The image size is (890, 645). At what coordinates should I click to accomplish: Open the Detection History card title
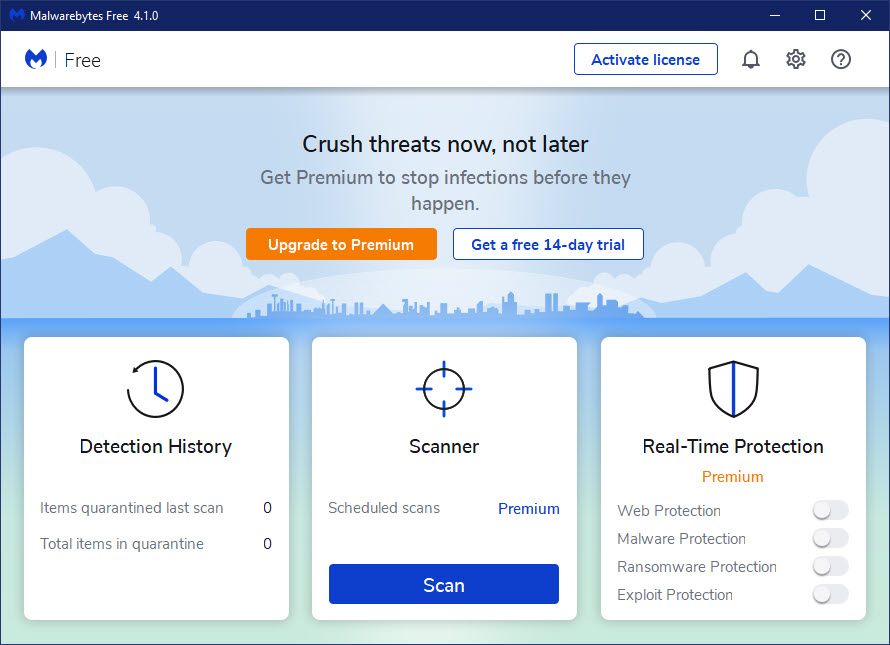[x=156, y=447]
